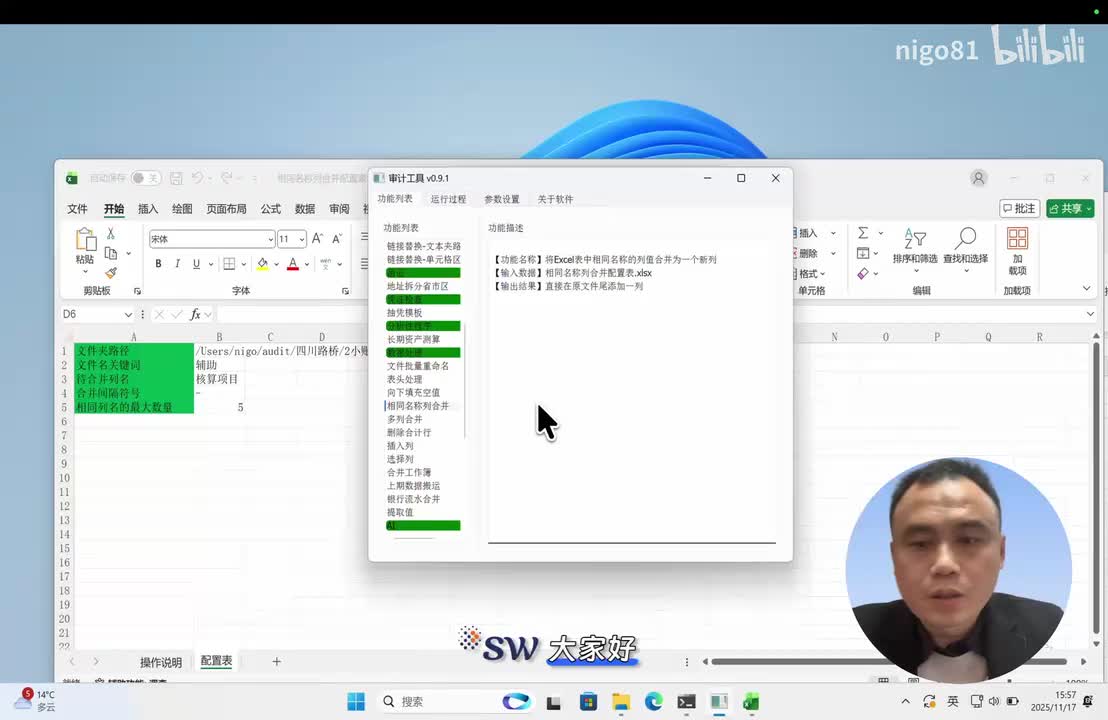The image size is (1108, 720).
Task: Open the 公式 ribbon tab in Excel
Action: pos(271,208)
